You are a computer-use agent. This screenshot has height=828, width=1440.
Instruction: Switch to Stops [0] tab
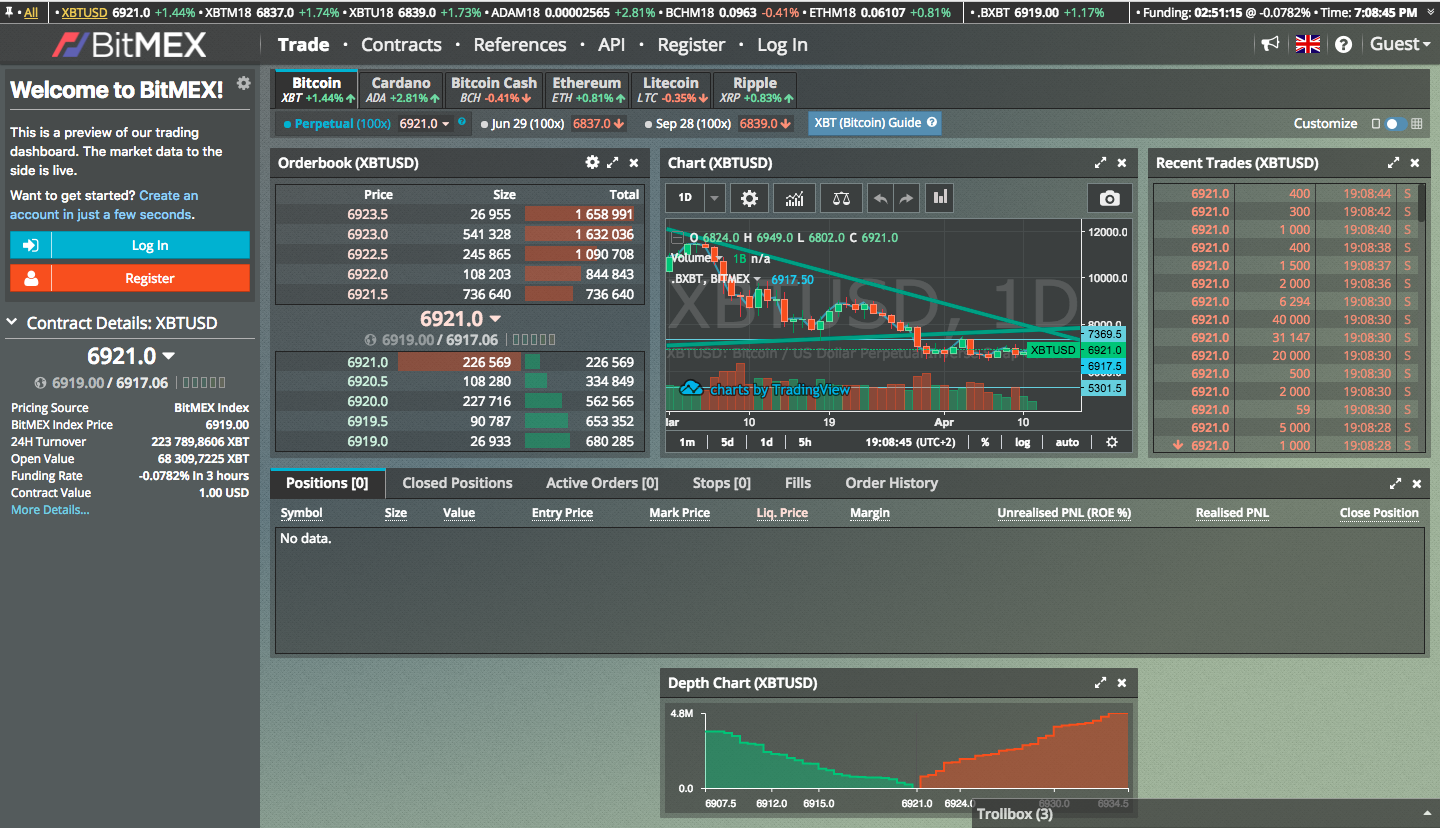point(721,483)
